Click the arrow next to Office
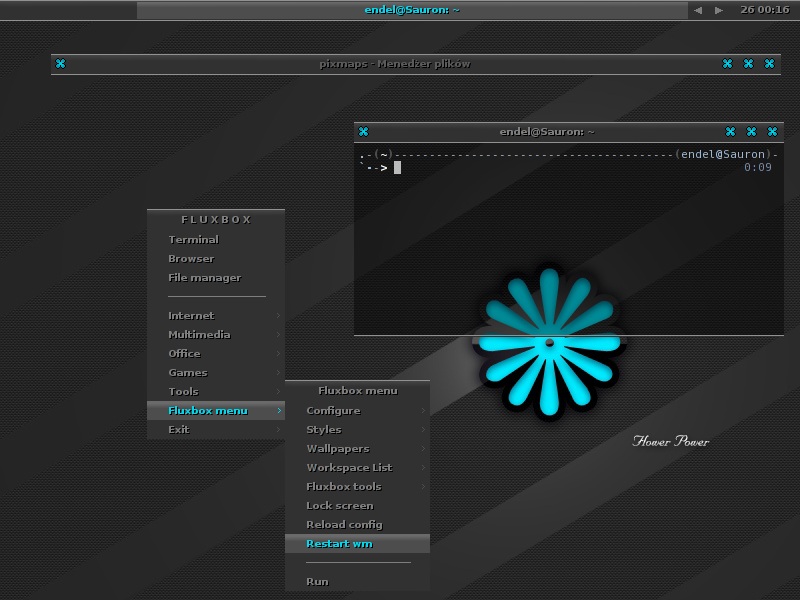Image resolution: width=800 pixels, height=600 pixels. pyautogui.click(x=278, y=354)
